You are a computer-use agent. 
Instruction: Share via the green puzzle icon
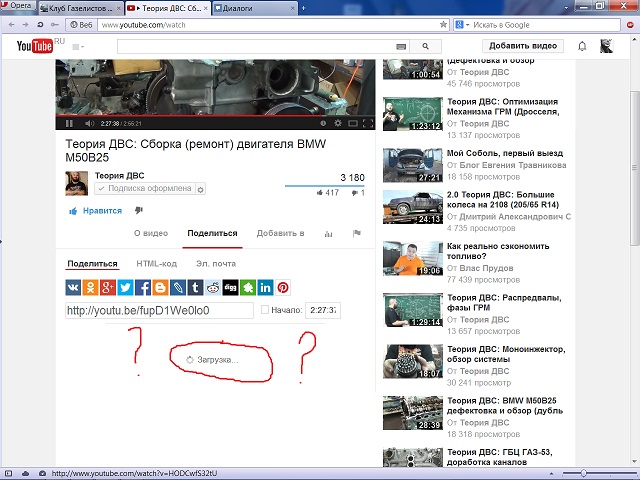click(x=248, y=288)
